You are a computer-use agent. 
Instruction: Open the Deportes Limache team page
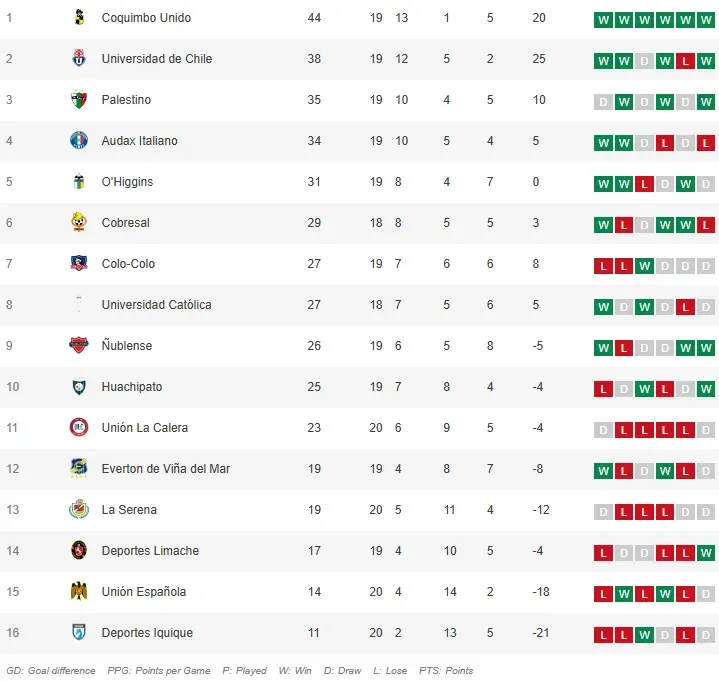point(150,551)
